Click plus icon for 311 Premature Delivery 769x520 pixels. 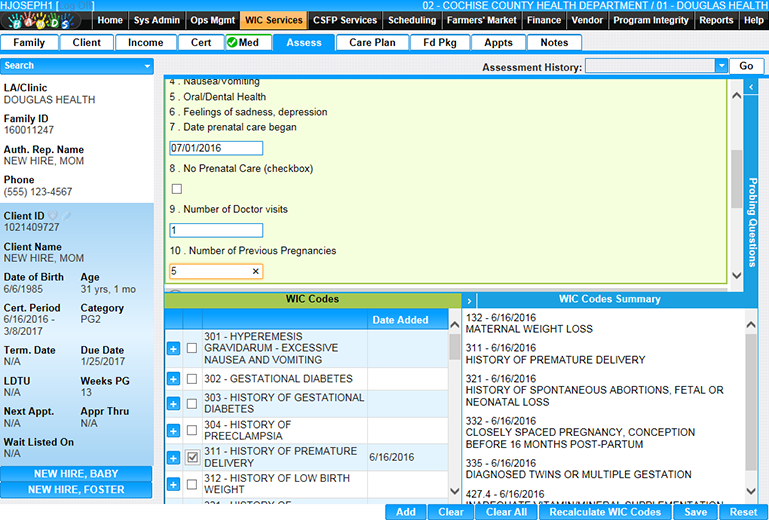click(x=174, y=457)
